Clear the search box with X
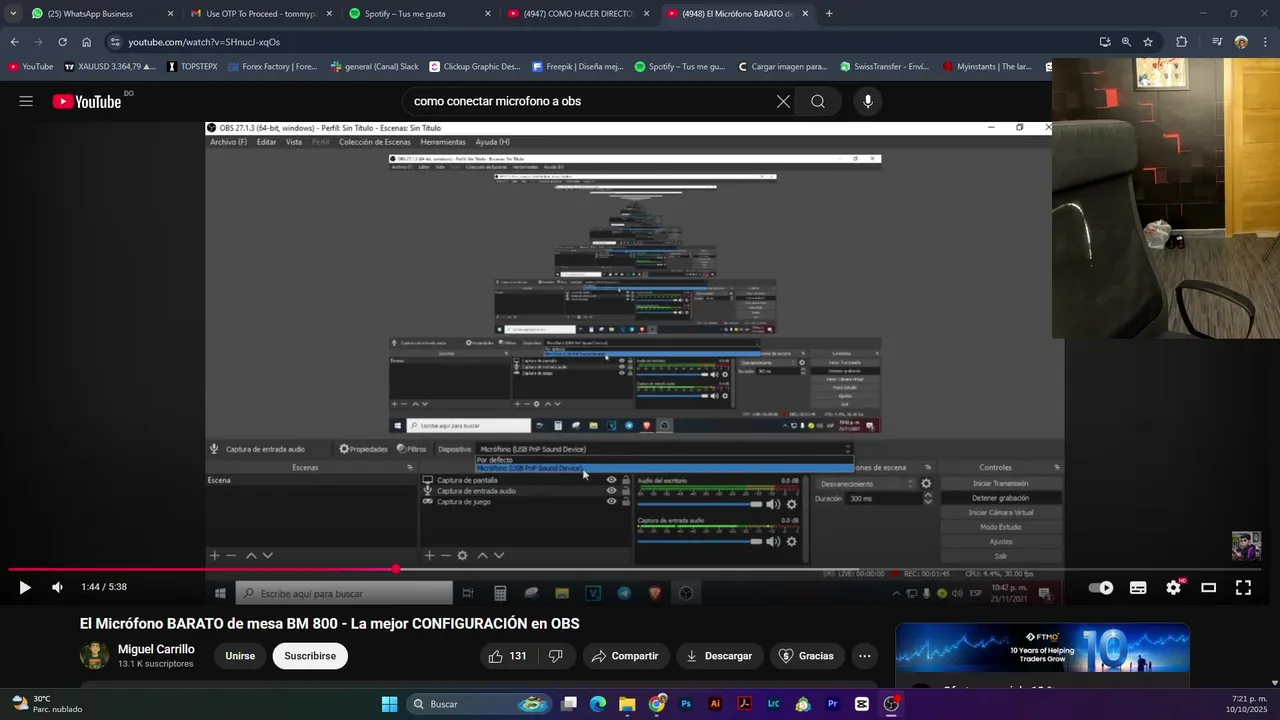The height and width of the screenshot is (720, 1280). pos(783,101)
